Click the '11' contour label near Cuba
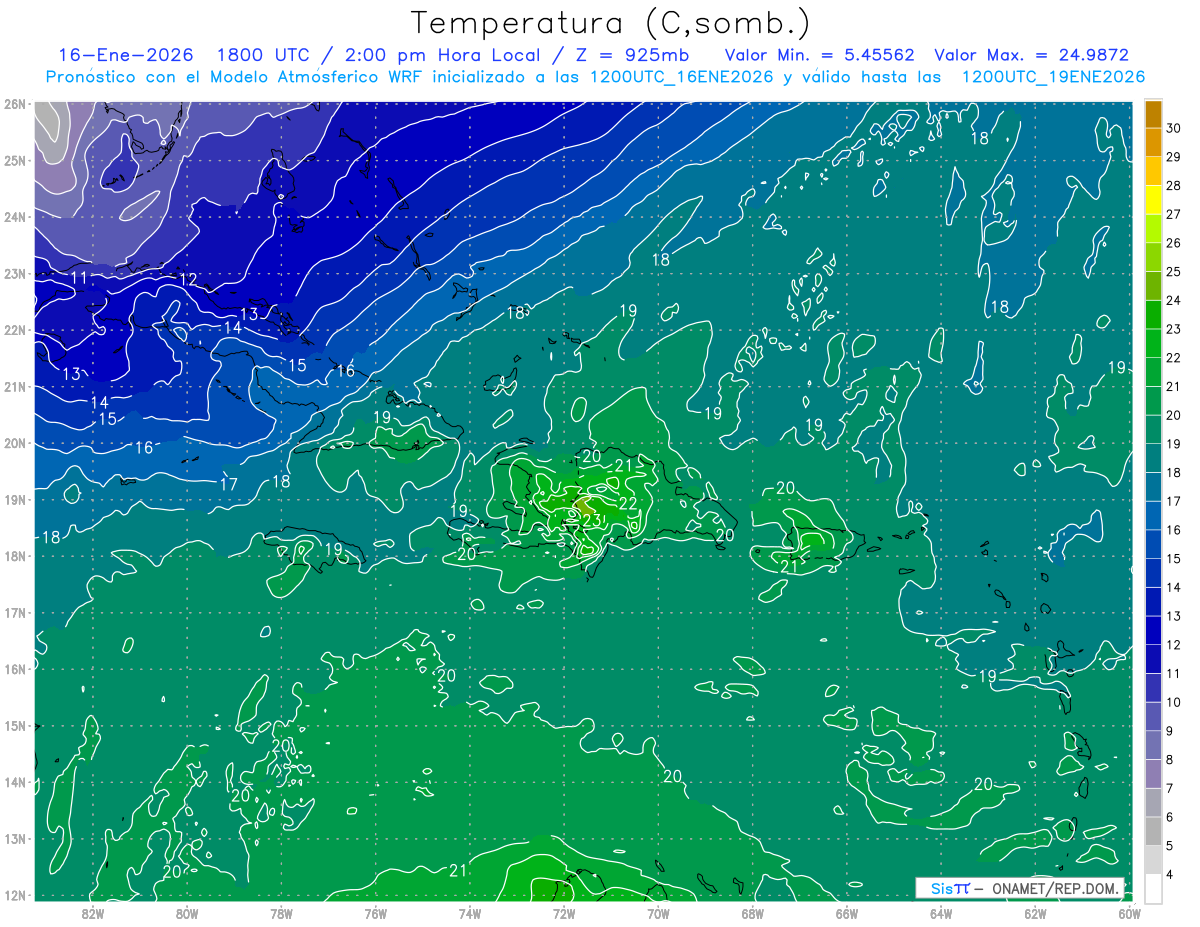The width and height of the screenshot is (1200, 927). [79, 277]
